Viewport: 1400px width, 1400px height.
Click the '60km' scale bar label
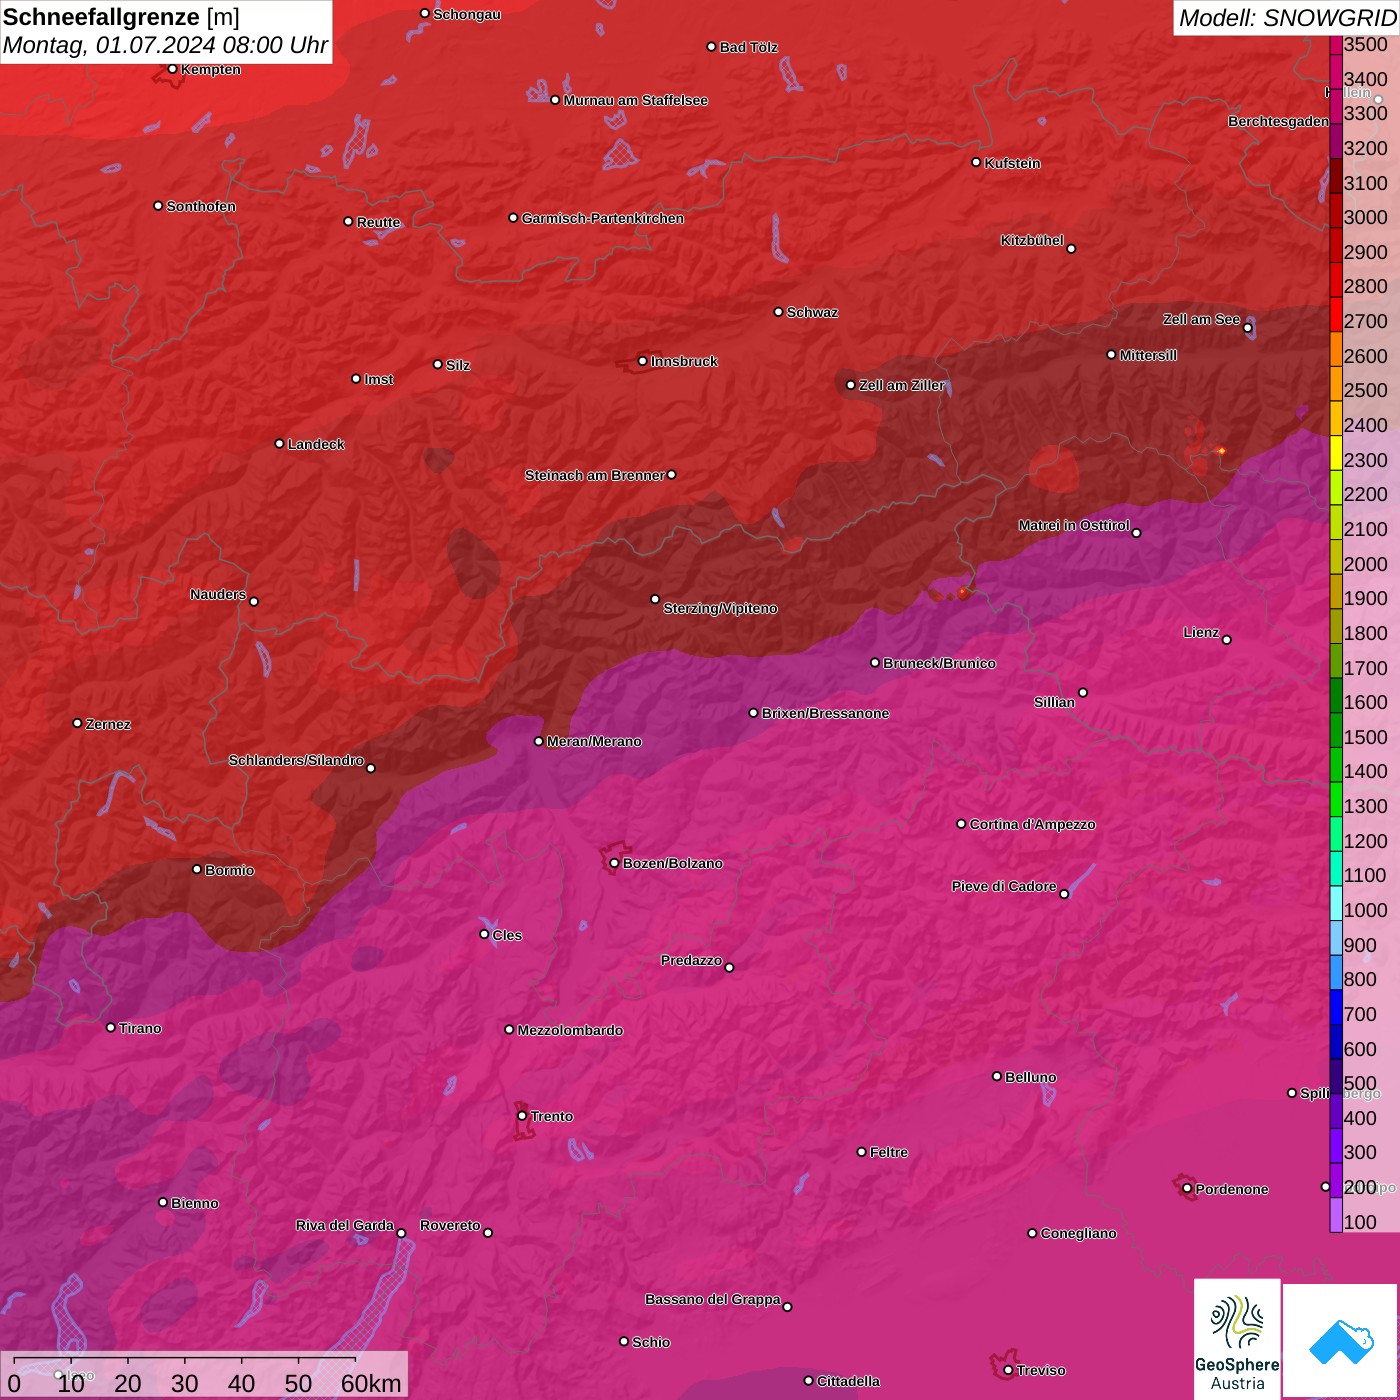[x=371, y=1383]
